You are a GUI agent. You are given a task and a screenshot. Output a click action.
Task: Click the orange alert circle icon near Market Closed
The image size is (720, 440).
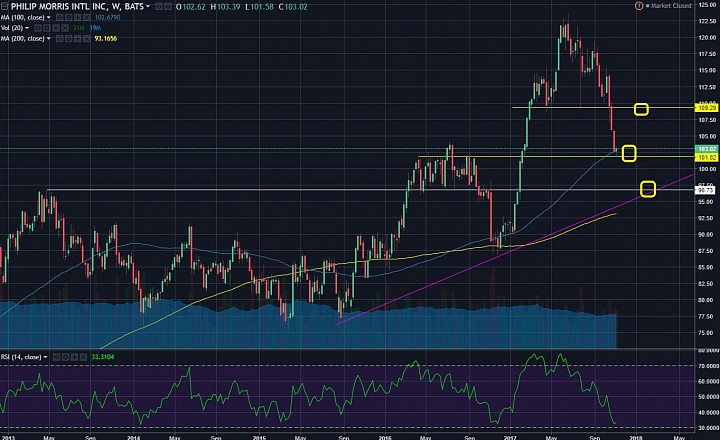pos(639,6)
